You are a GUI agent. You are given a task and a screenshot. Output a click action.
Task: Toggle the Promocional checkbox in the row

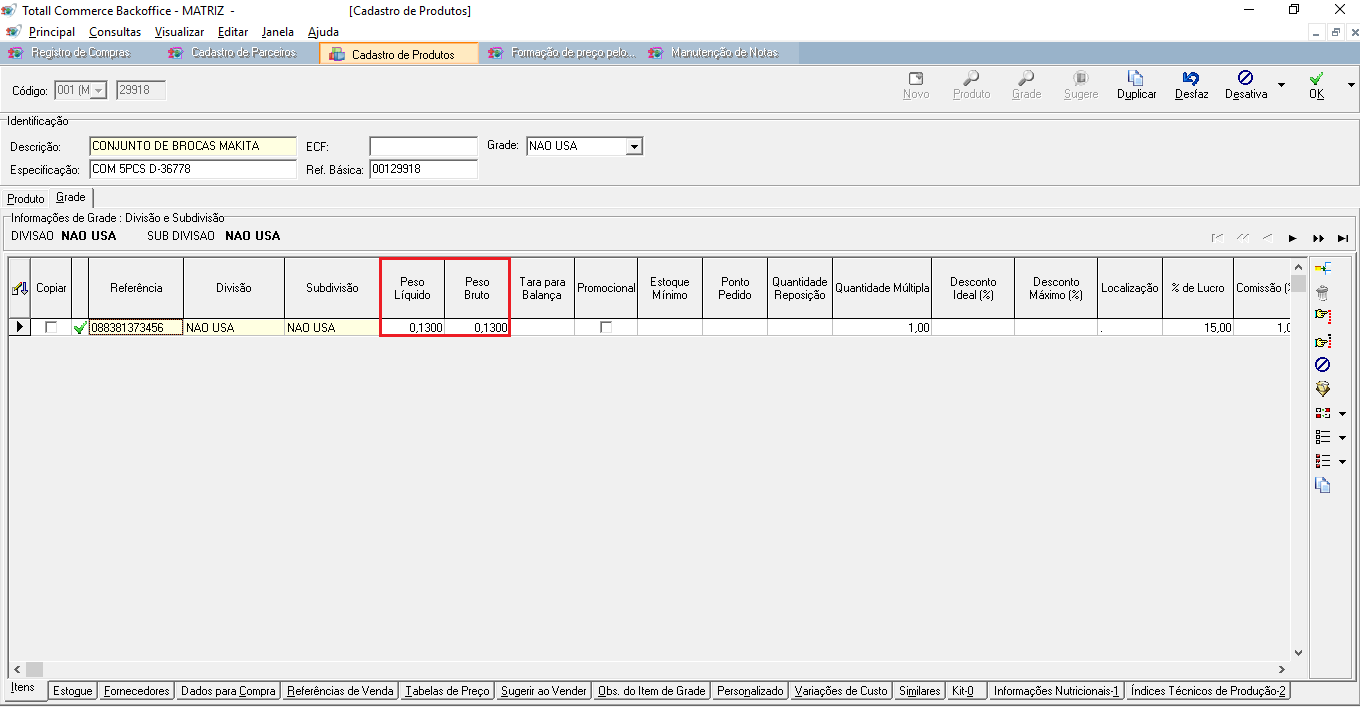tap(606, 327)
